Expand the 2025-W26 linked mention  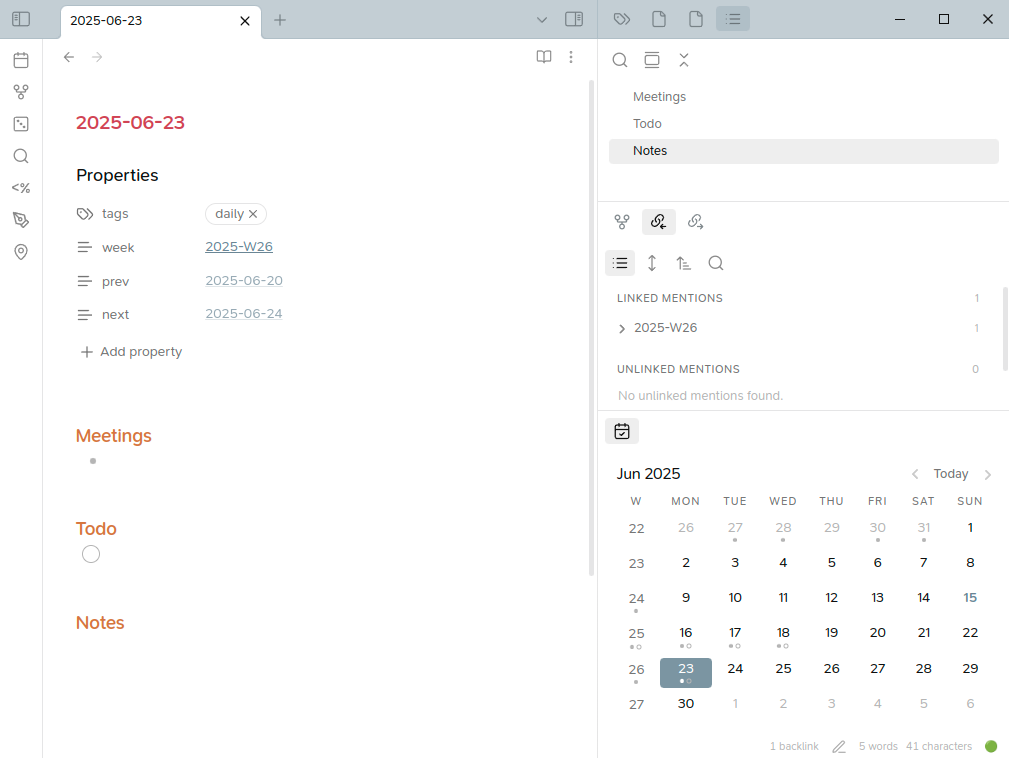[622, 329]
